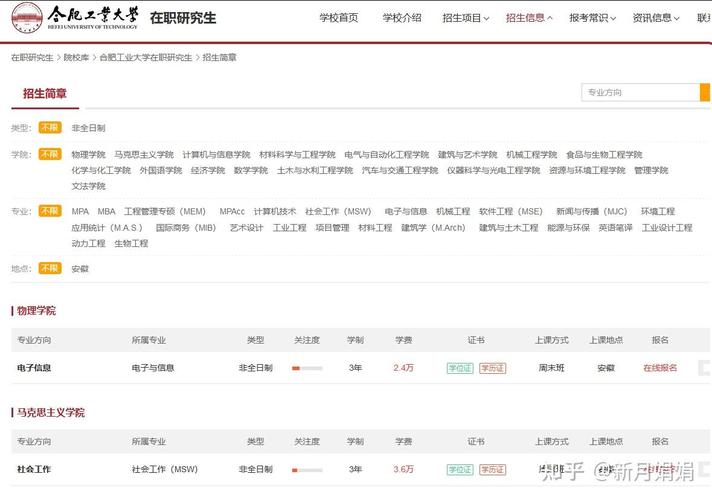Open the 社会工作 program direction
This screenshot has height=500, width=712.
34,470
